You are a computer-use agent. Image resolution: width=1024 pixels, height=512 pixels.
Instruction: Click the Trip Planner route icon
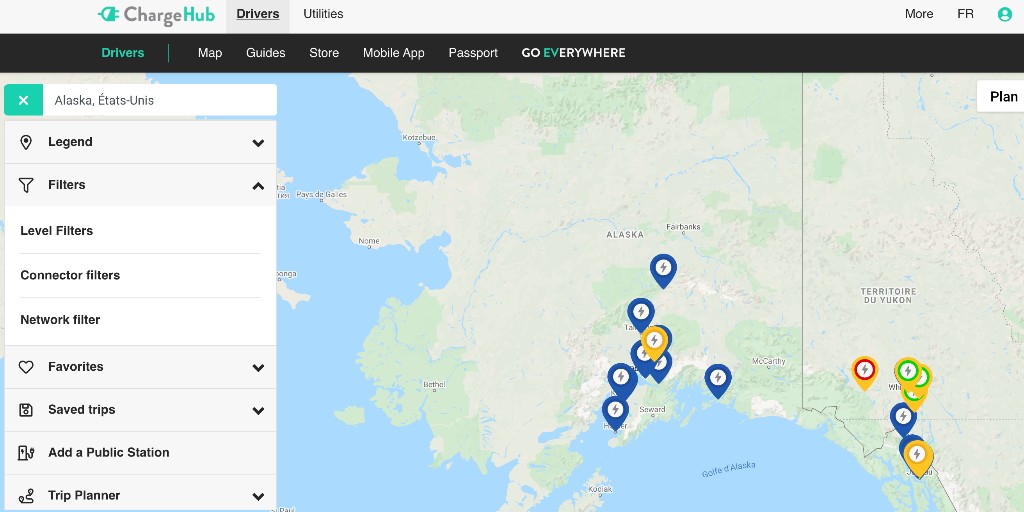coord(26,496)
